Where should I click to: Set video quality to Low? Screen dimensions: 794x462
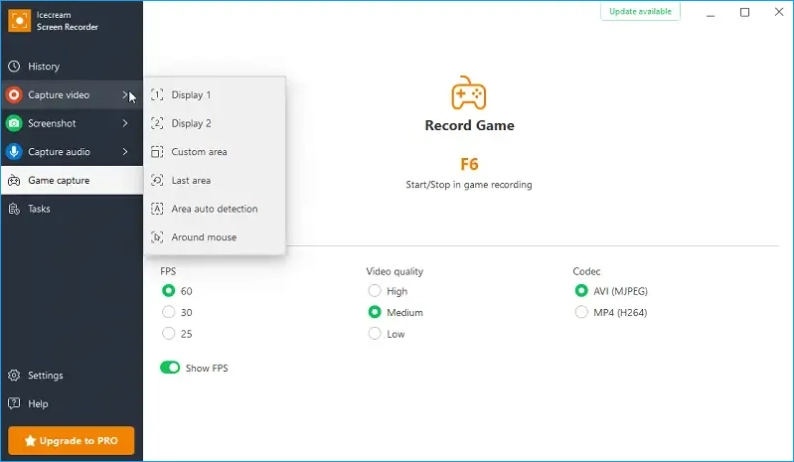374,334
